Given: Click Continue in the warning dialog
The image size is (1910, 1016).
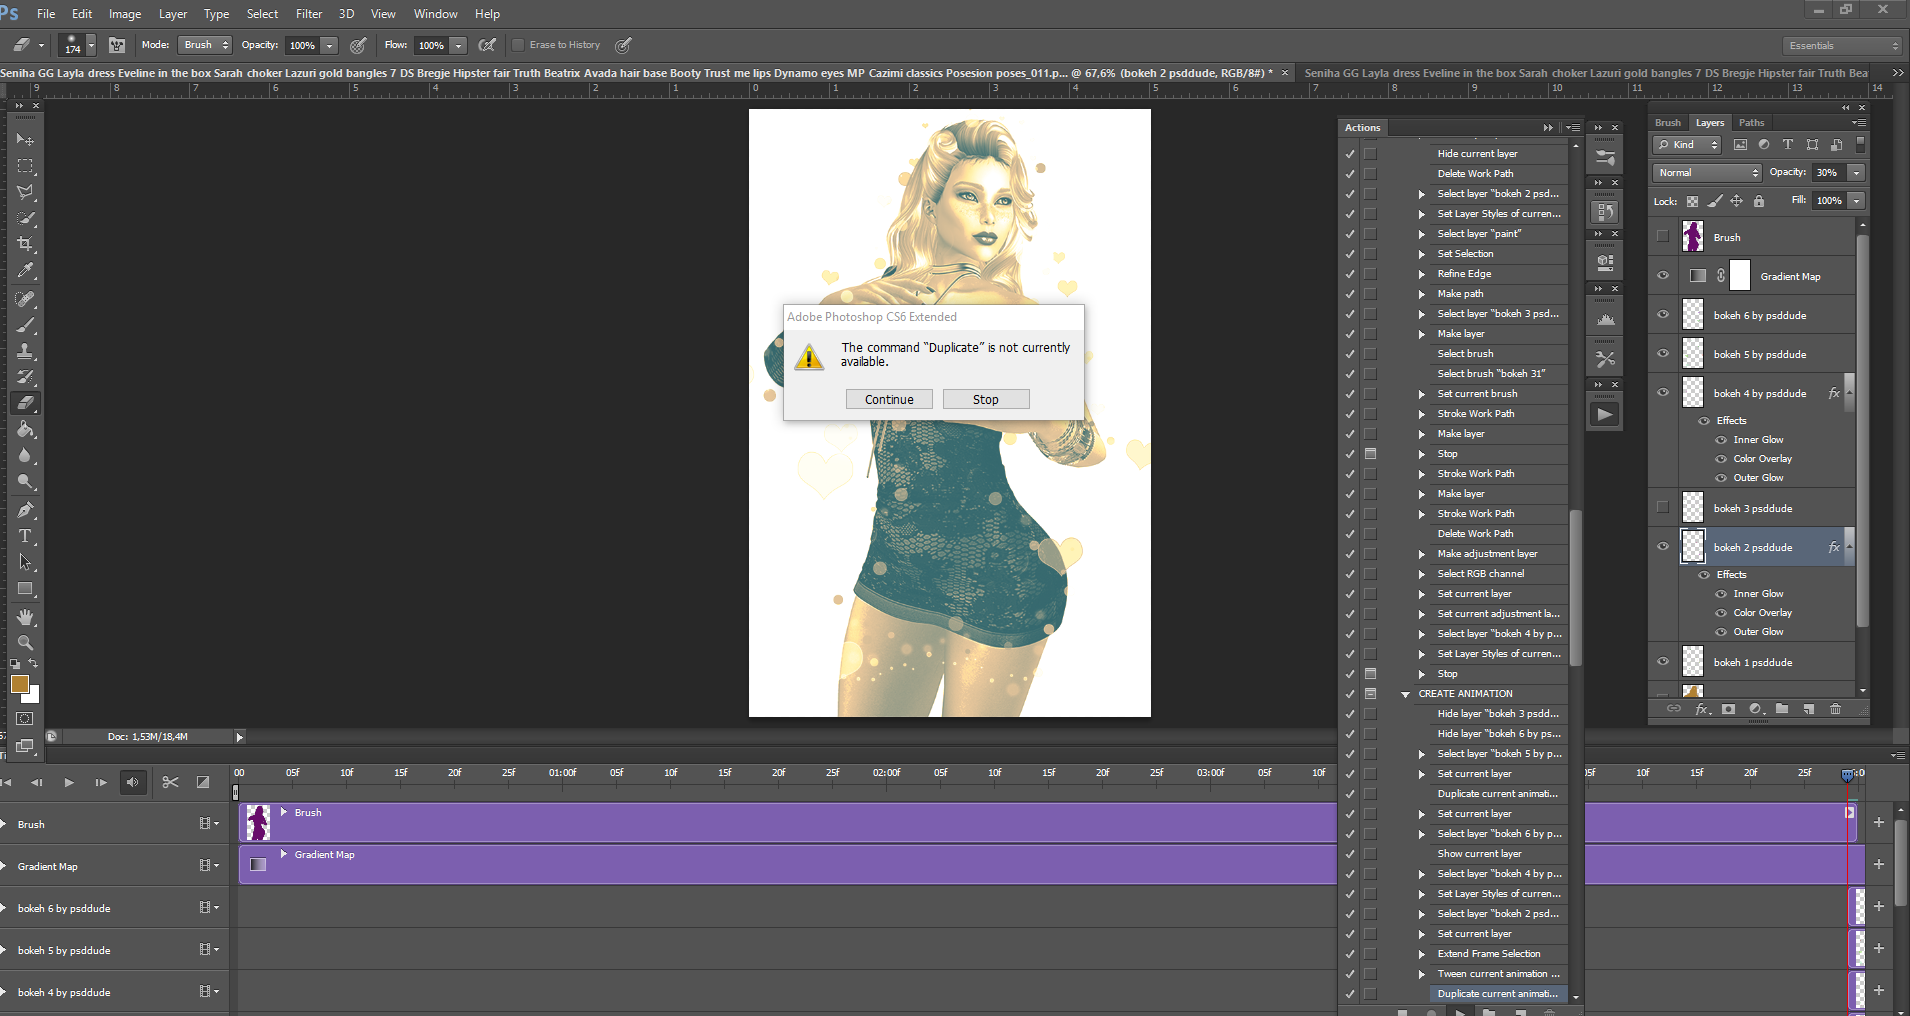Looking at the screenshot, I should [x=888, y=399].
